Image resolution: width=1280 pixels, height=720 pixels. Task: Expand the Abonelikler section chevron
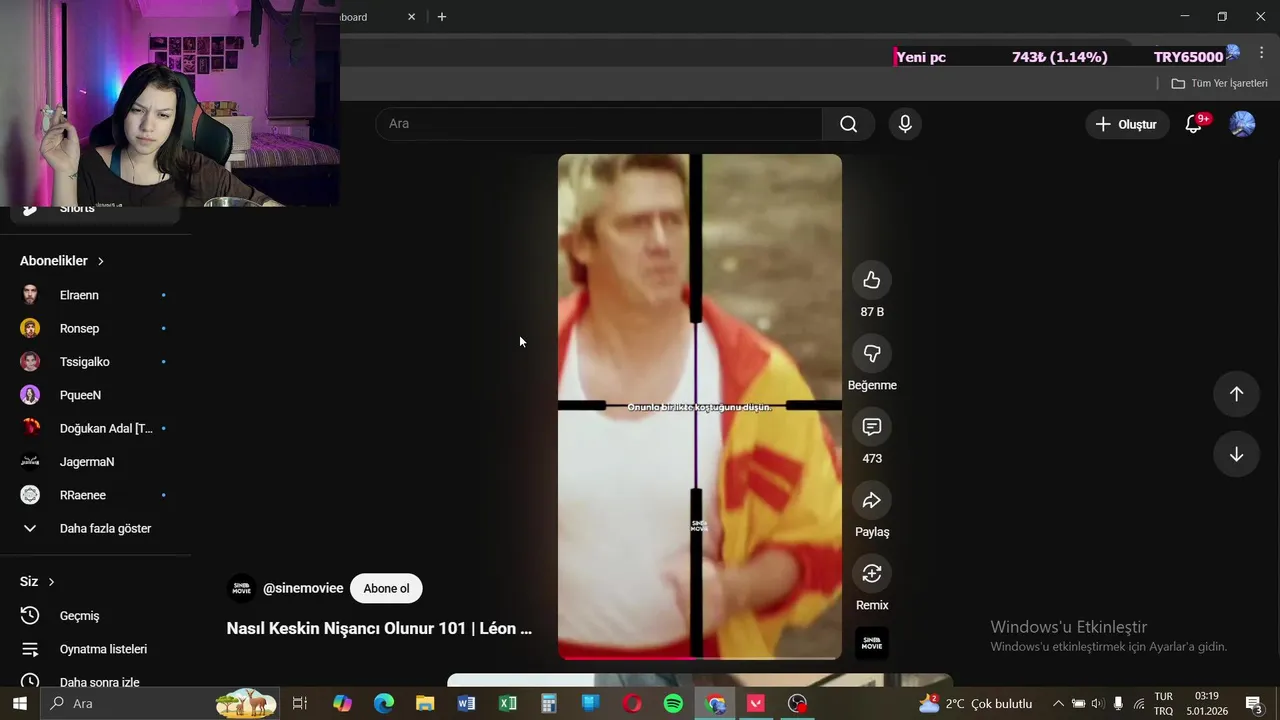[x=101, y=261]
